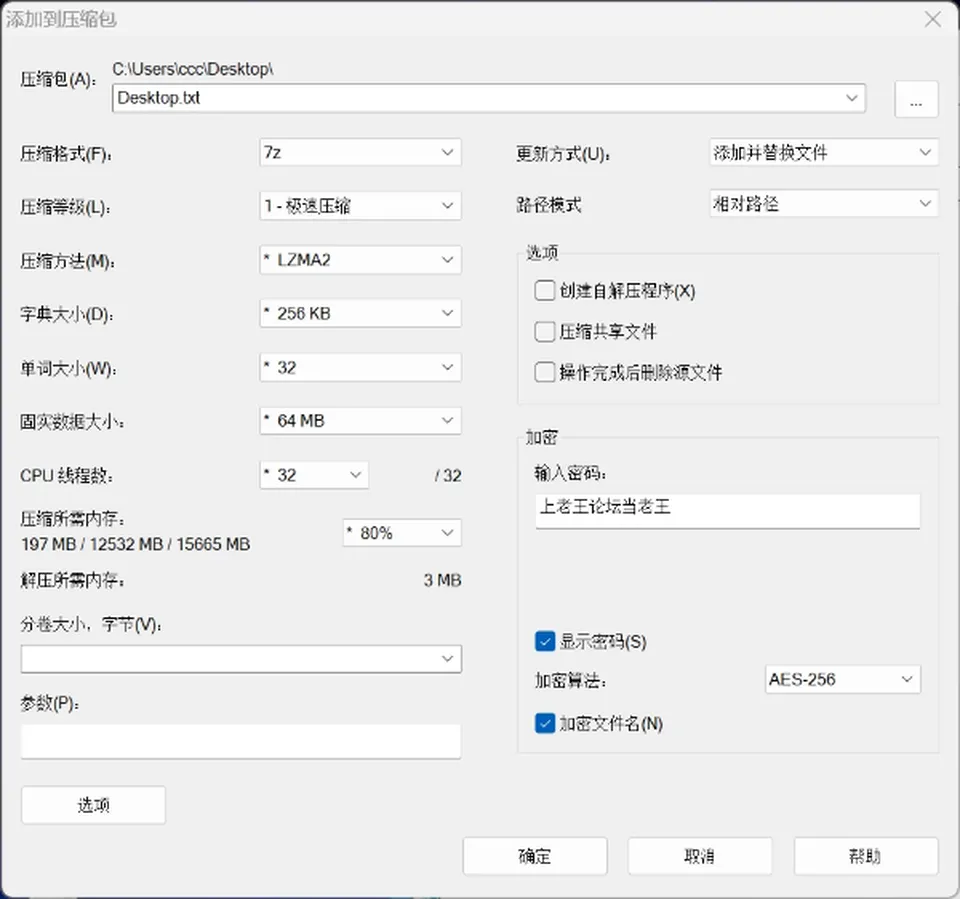Open the CPU 线程数 32 dropdown
Screen dimensions: 960x899
[x=314, y=475]
